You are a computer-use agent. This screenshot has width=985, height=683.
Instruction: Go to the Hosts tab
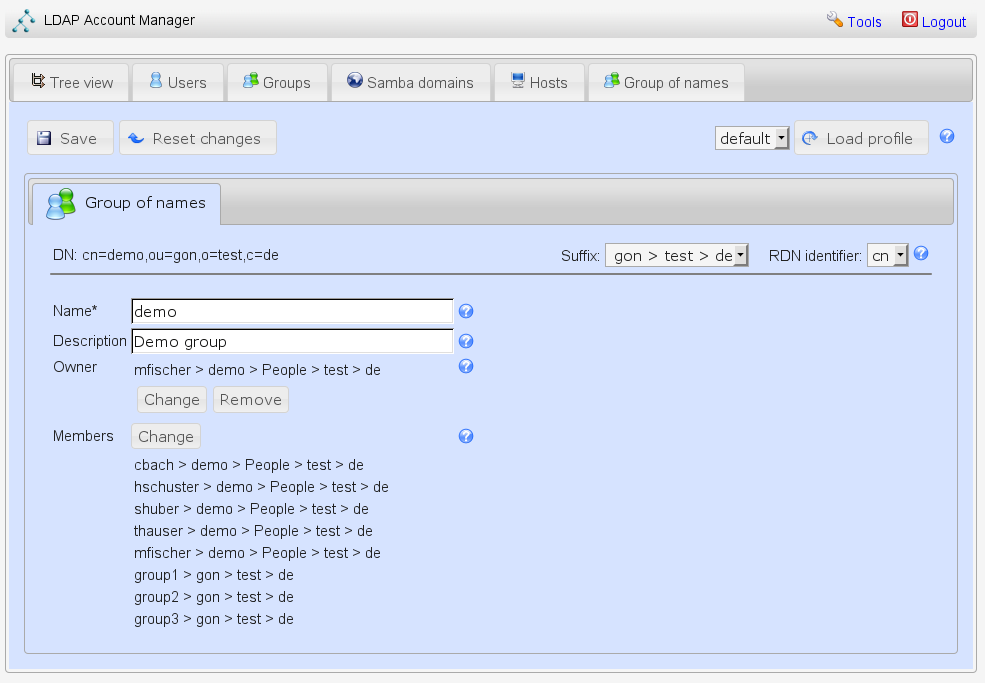coord(539,83)
